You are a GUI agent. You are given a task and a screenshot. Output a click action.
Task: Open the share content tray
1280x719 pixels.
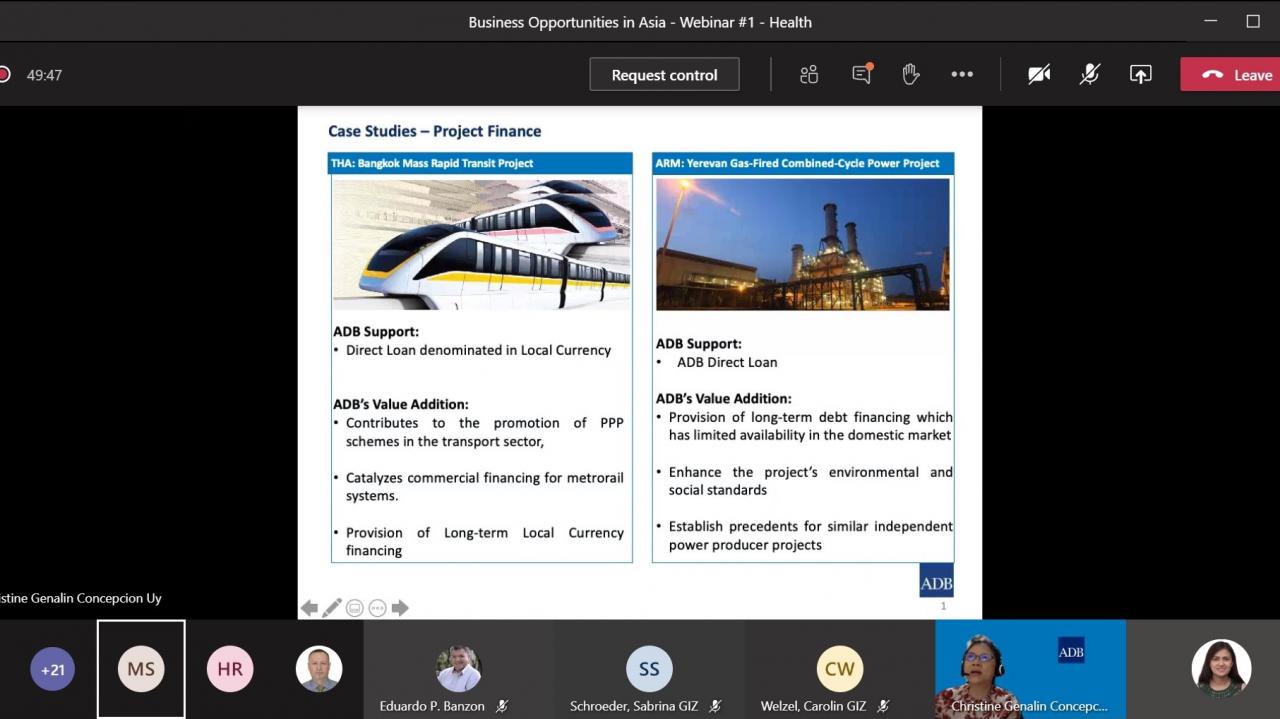tap(1140, 74)
